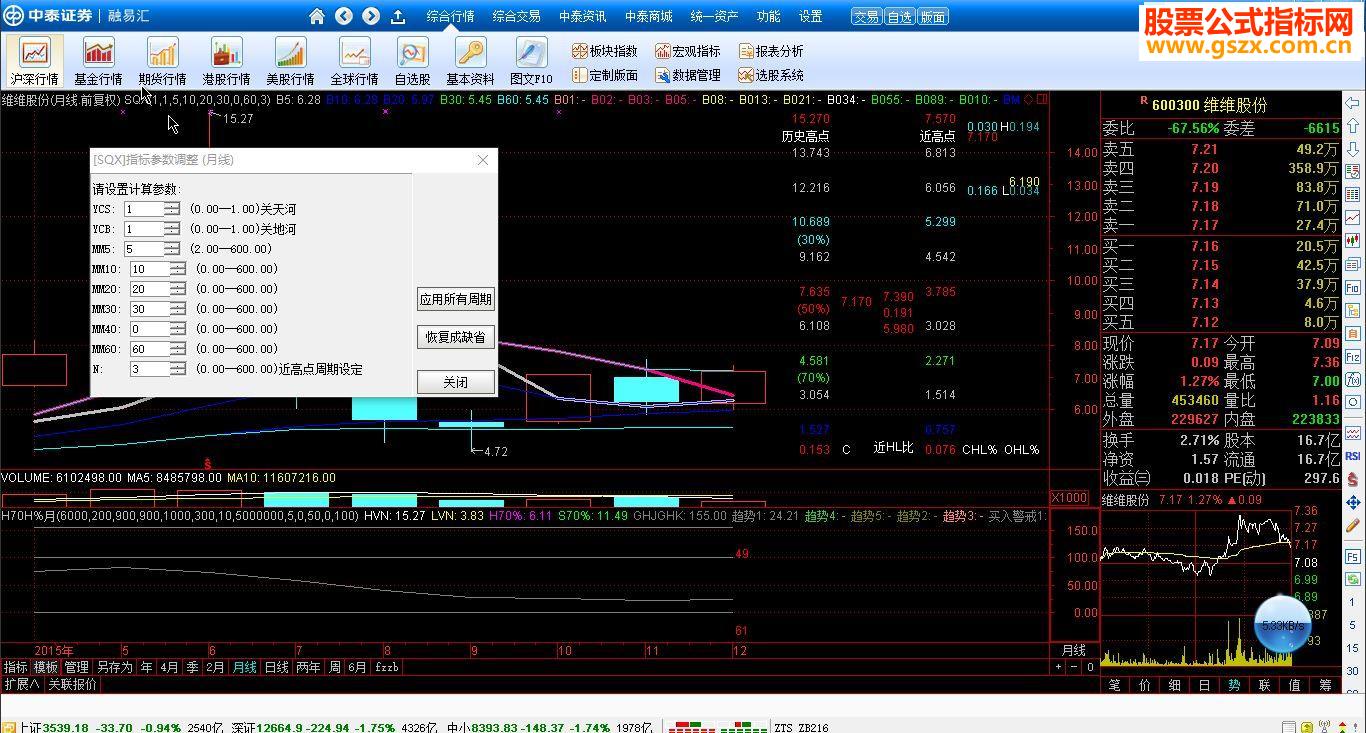Click the pencil drawing tool icon
Screen dimensions: 1366x733
[1353, 525]
